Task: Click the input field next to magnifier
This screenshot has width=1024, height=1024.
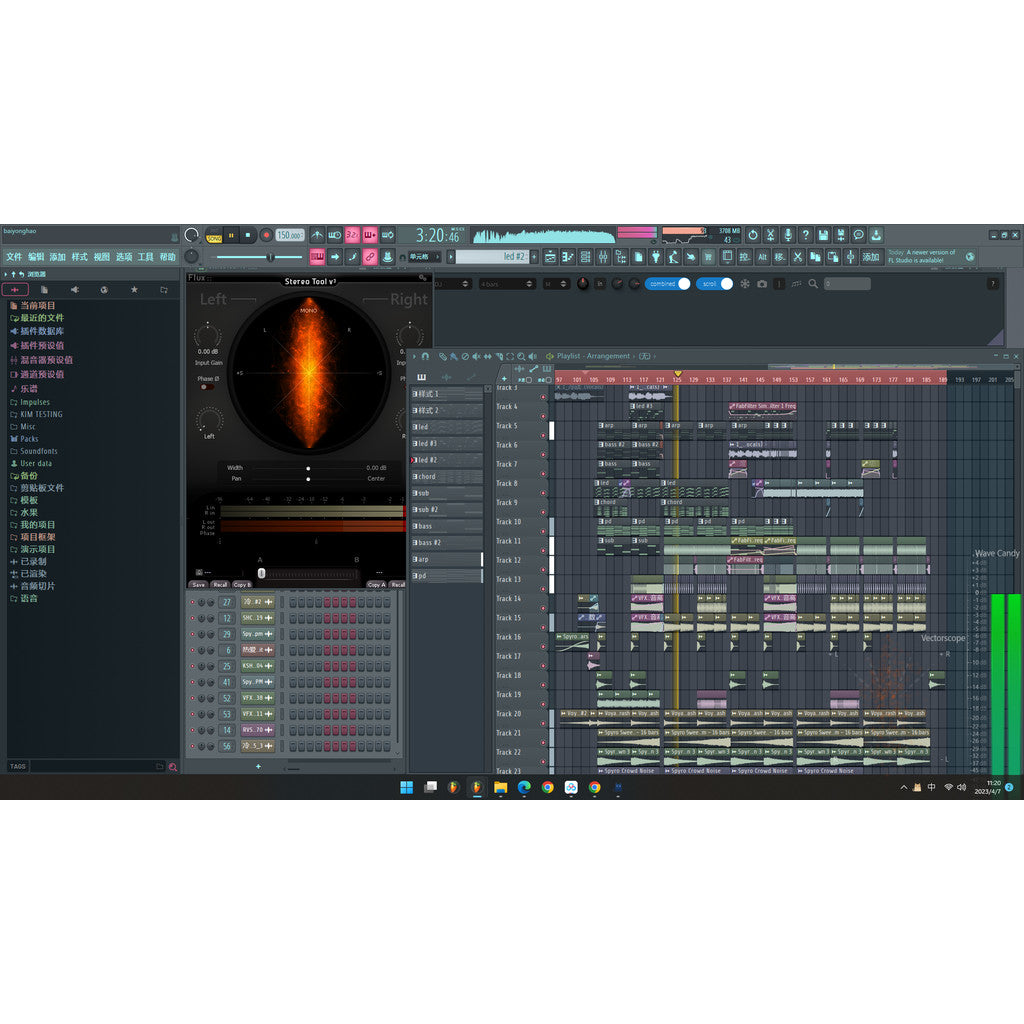Action: click(847, 283)
